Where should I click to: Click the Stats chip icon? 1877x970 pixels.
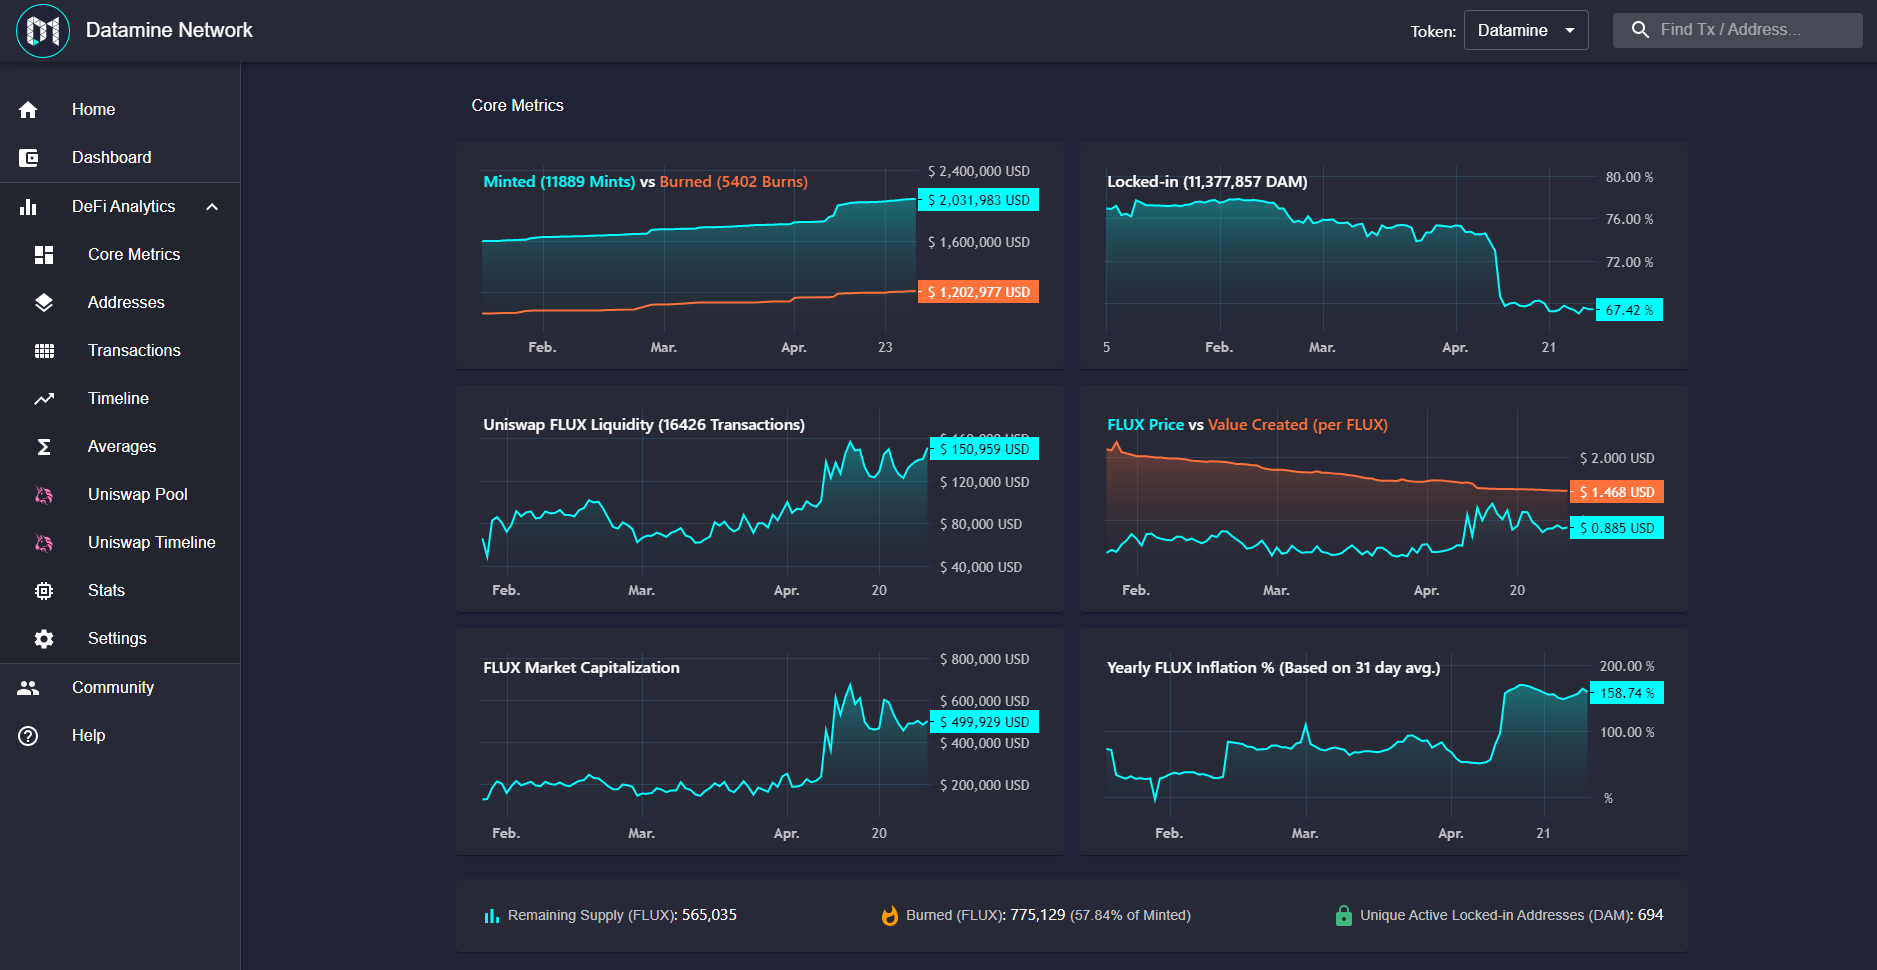point(44,591)
